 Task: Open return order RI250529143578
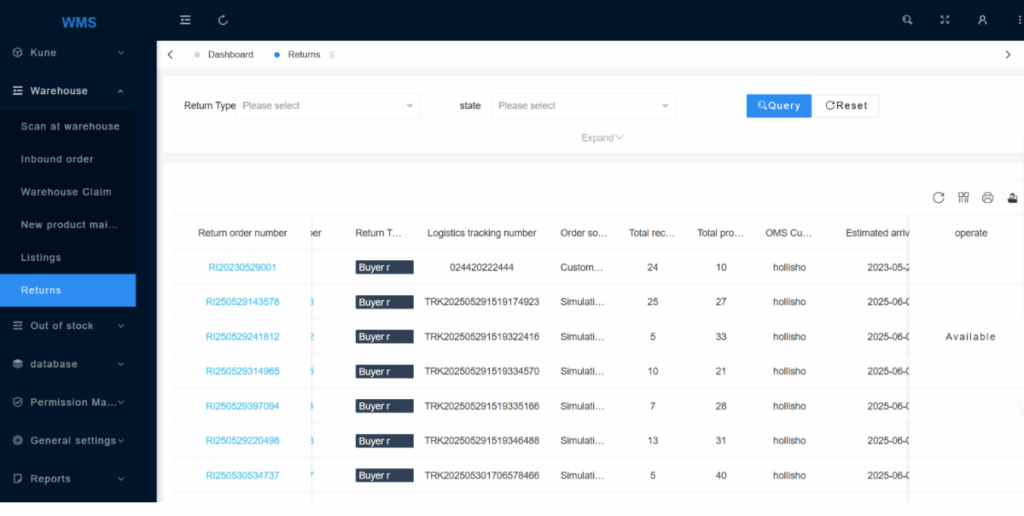tap(242, 302)
